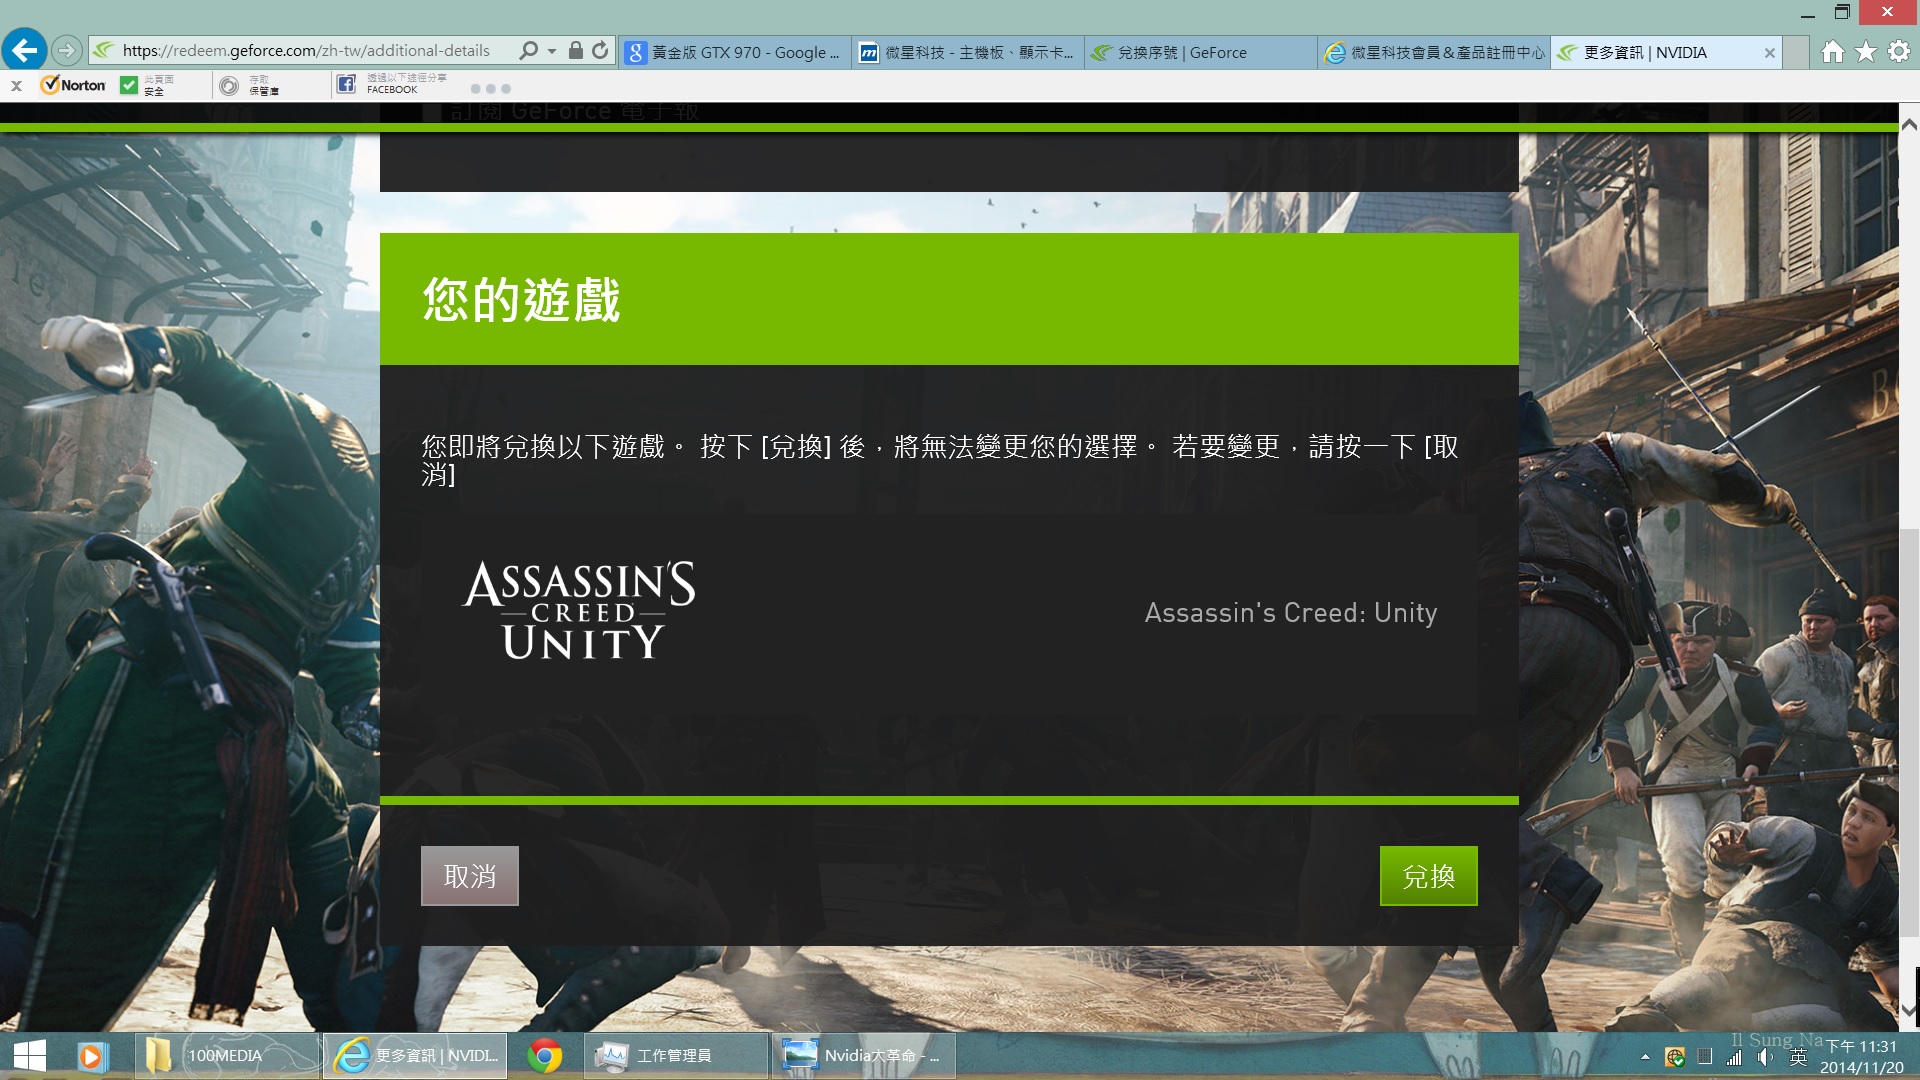Click the browser forward arrow button

[x=66, y=50]
